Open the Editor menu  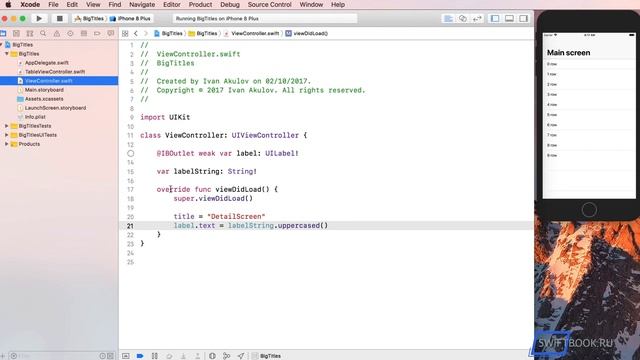pos(171,4)
